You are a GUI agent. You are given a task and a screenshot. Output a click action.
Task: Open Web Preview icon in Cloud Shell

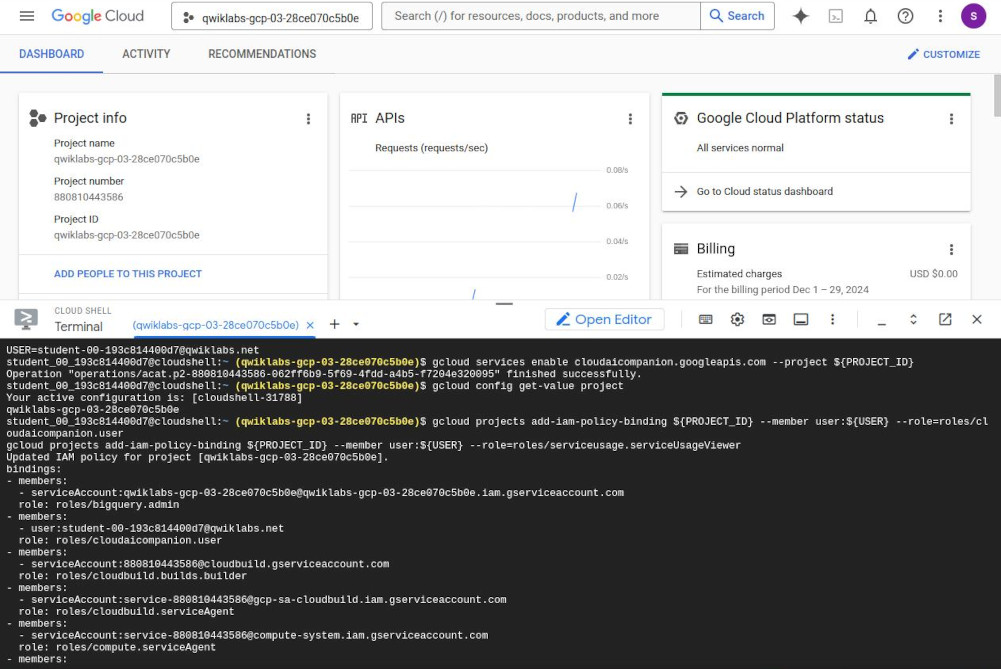point(769,319)
